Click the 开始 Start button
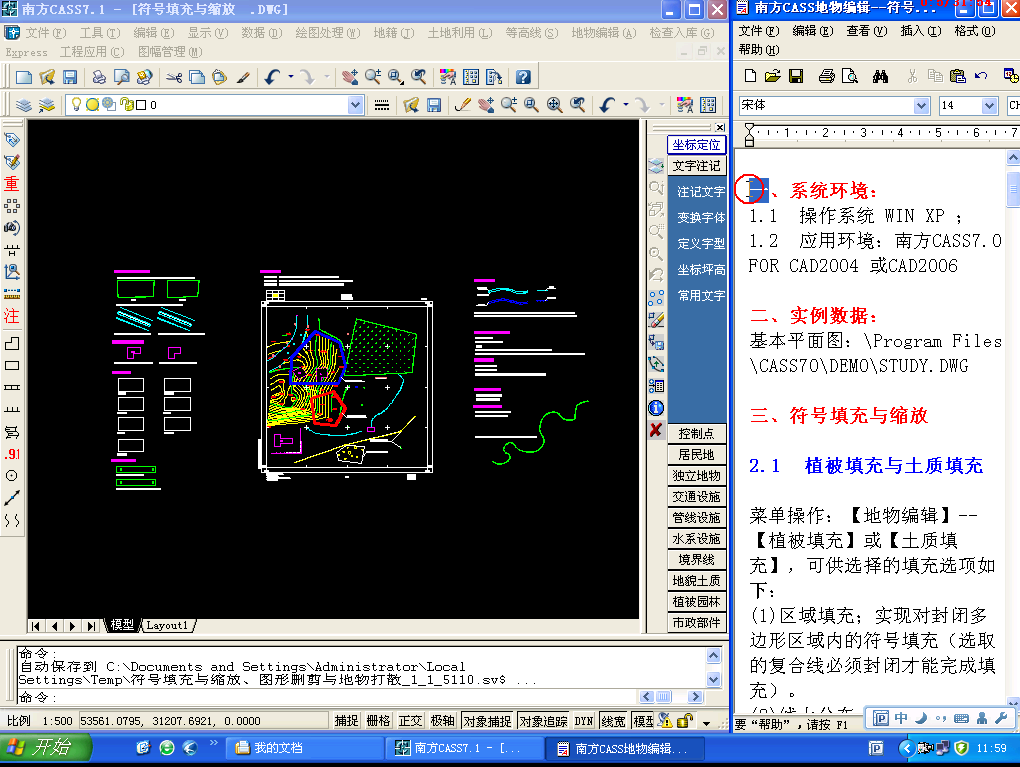 click(x=46, y=747)
